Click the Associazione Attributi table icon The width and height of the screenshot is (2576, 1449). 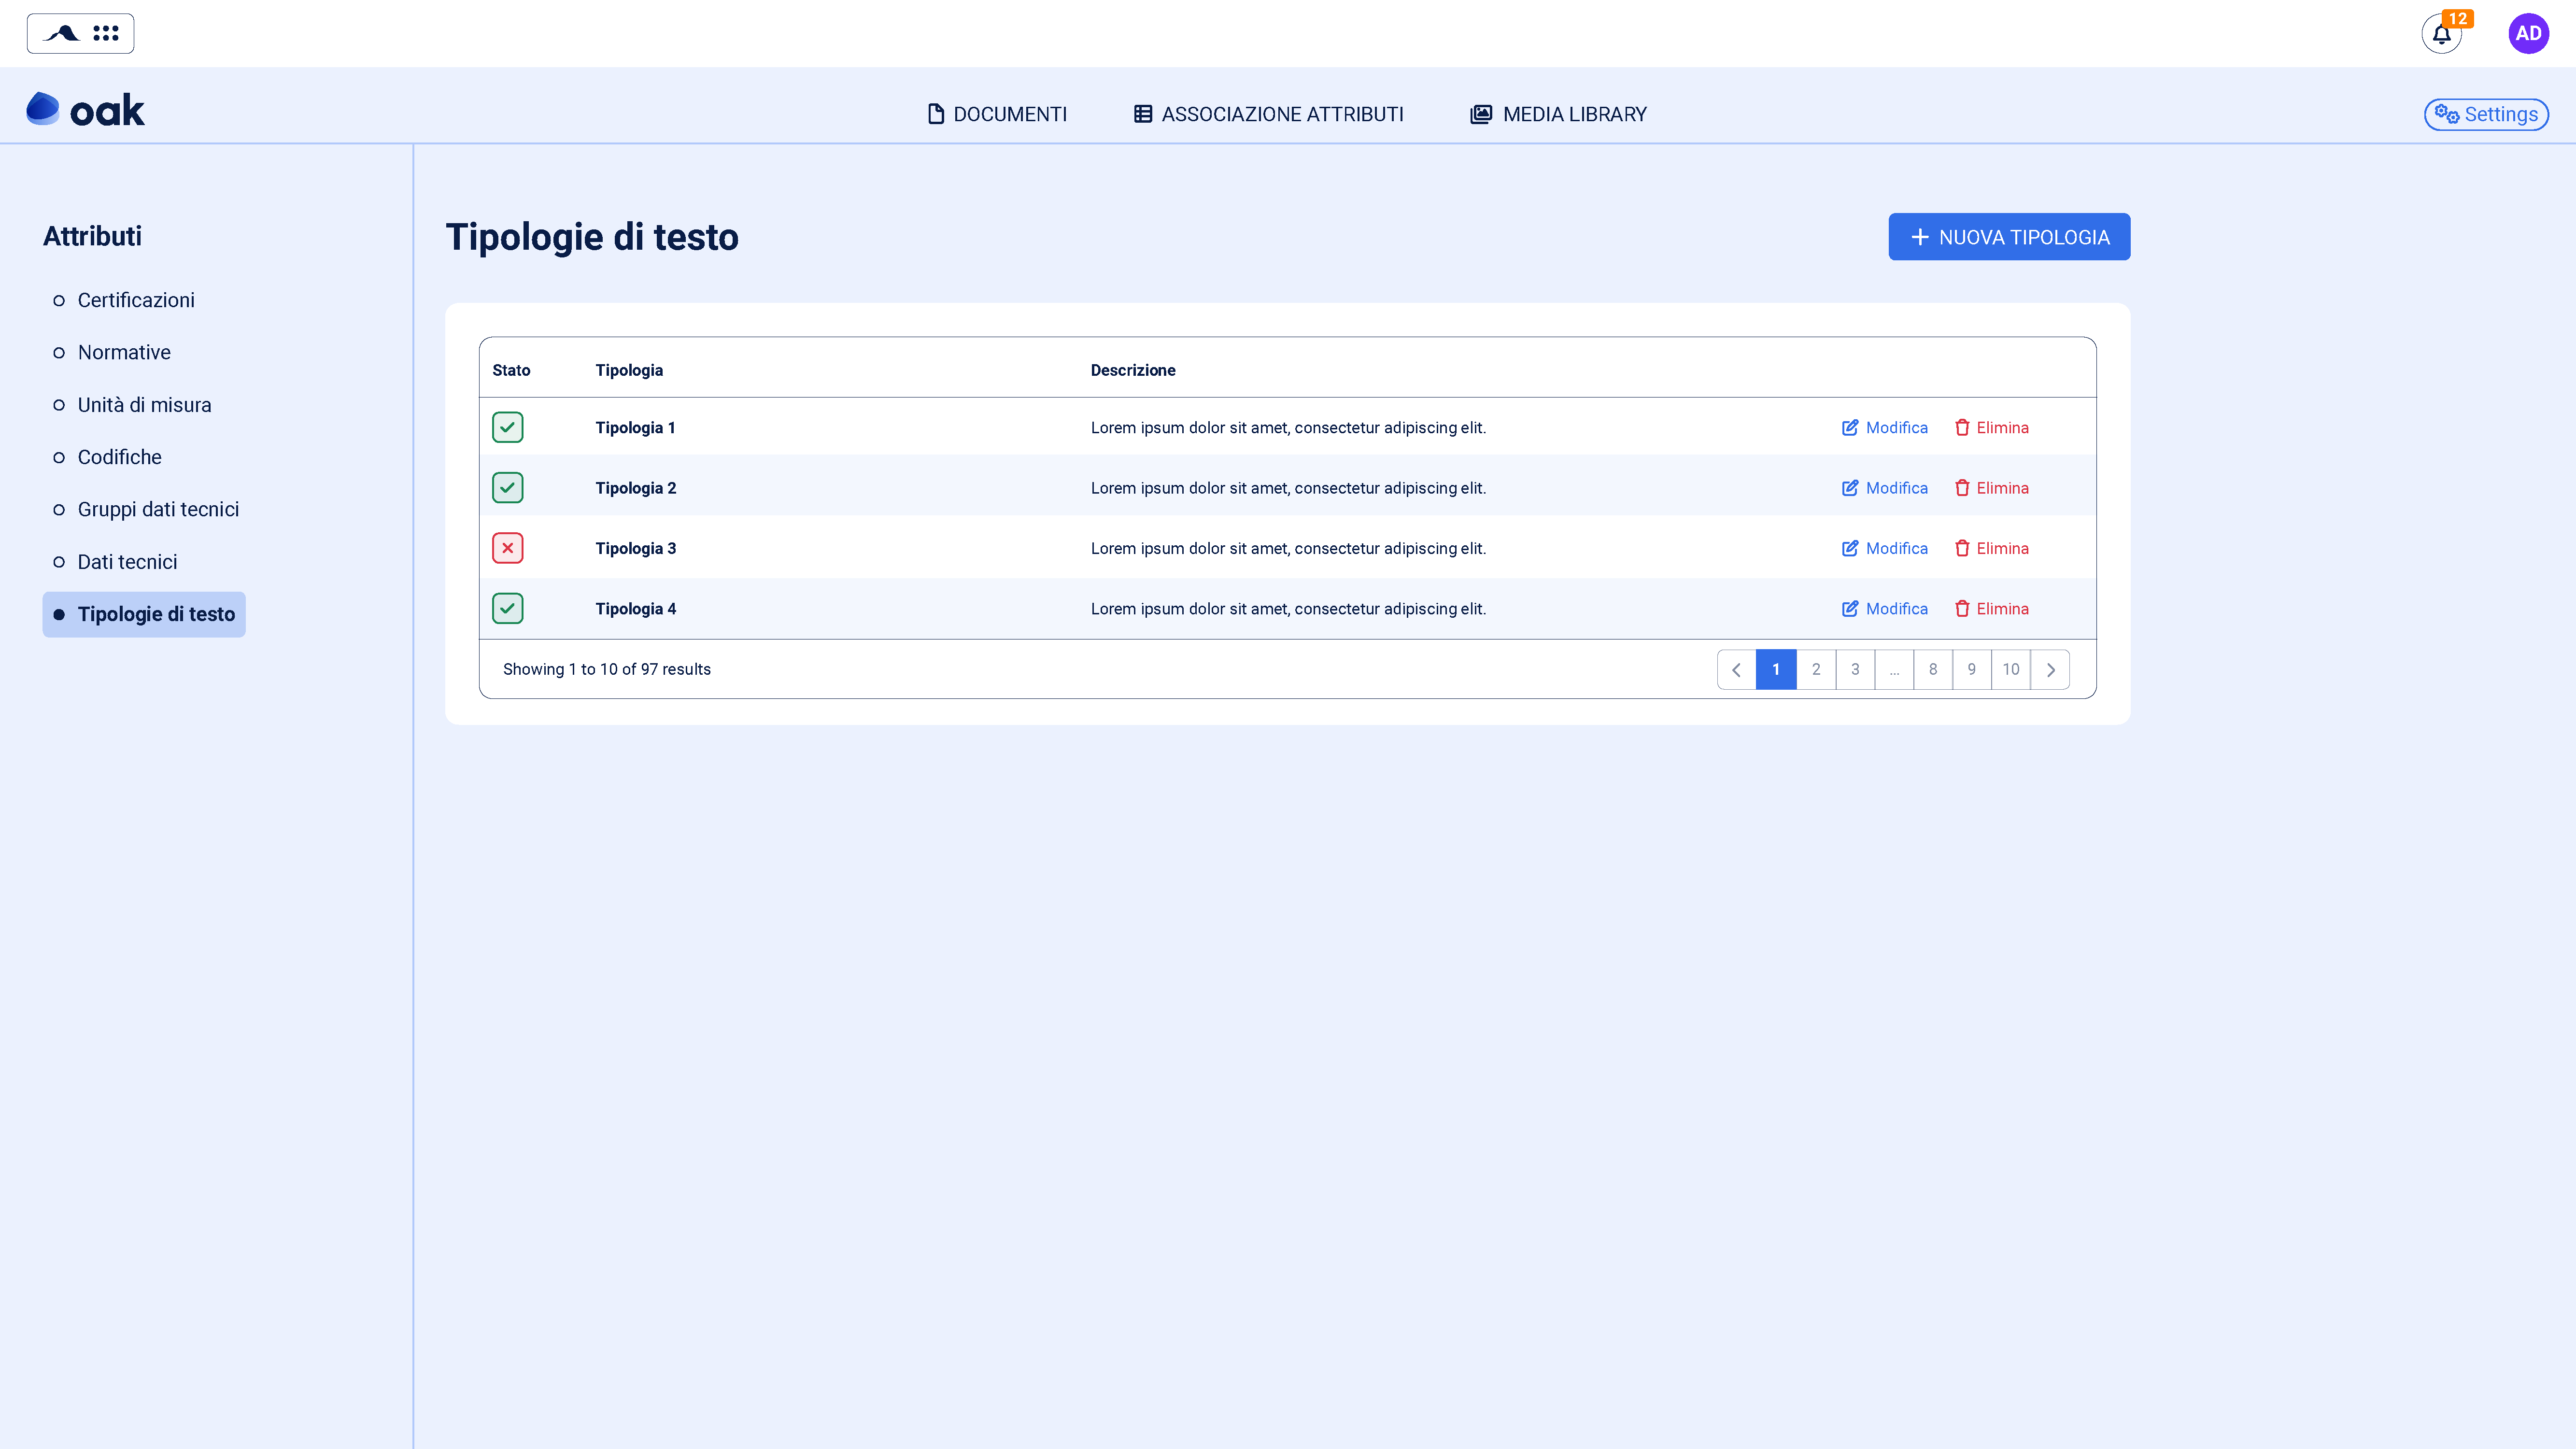coord(1143,114)
